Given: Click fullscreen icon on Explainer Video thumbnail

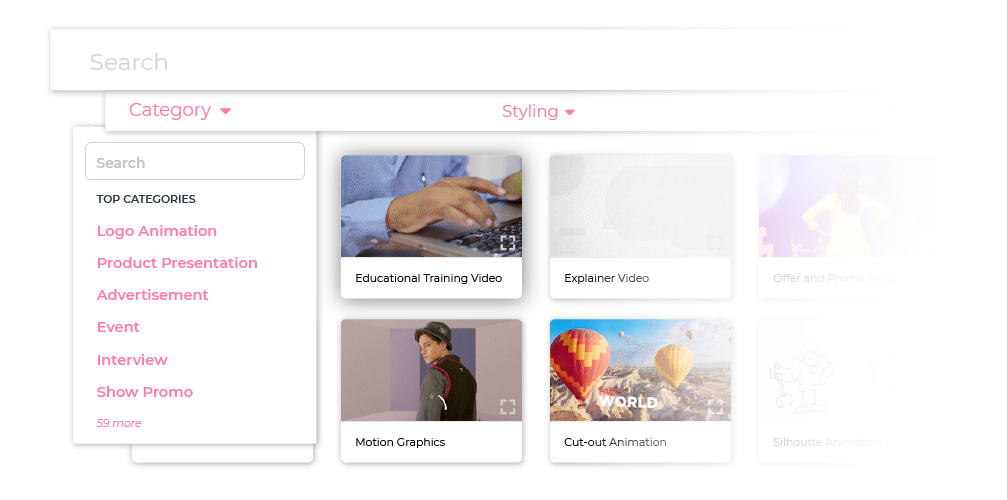Looking at the screenshot, I should [715, 243].
